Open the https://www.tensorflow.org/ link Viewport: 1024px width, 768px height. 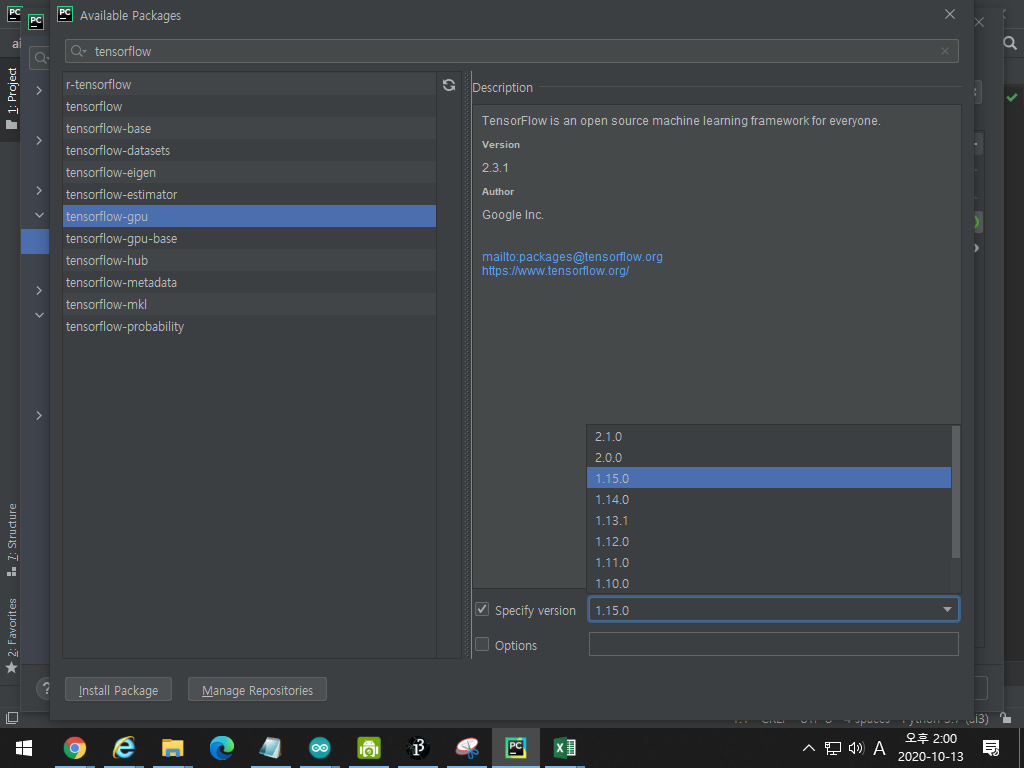click(555, 270)
